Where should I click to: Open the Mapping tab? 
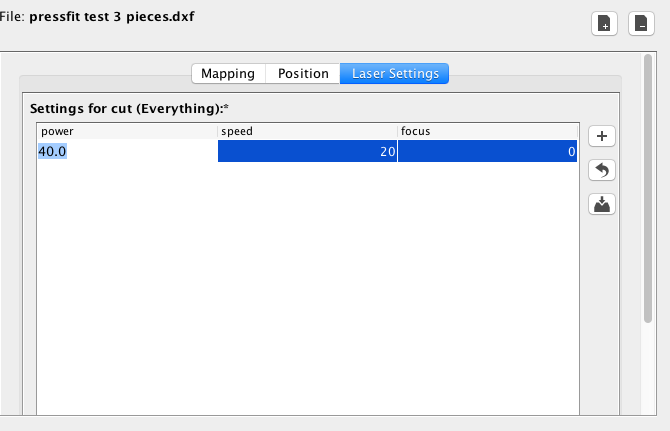(x=228, y=73)
